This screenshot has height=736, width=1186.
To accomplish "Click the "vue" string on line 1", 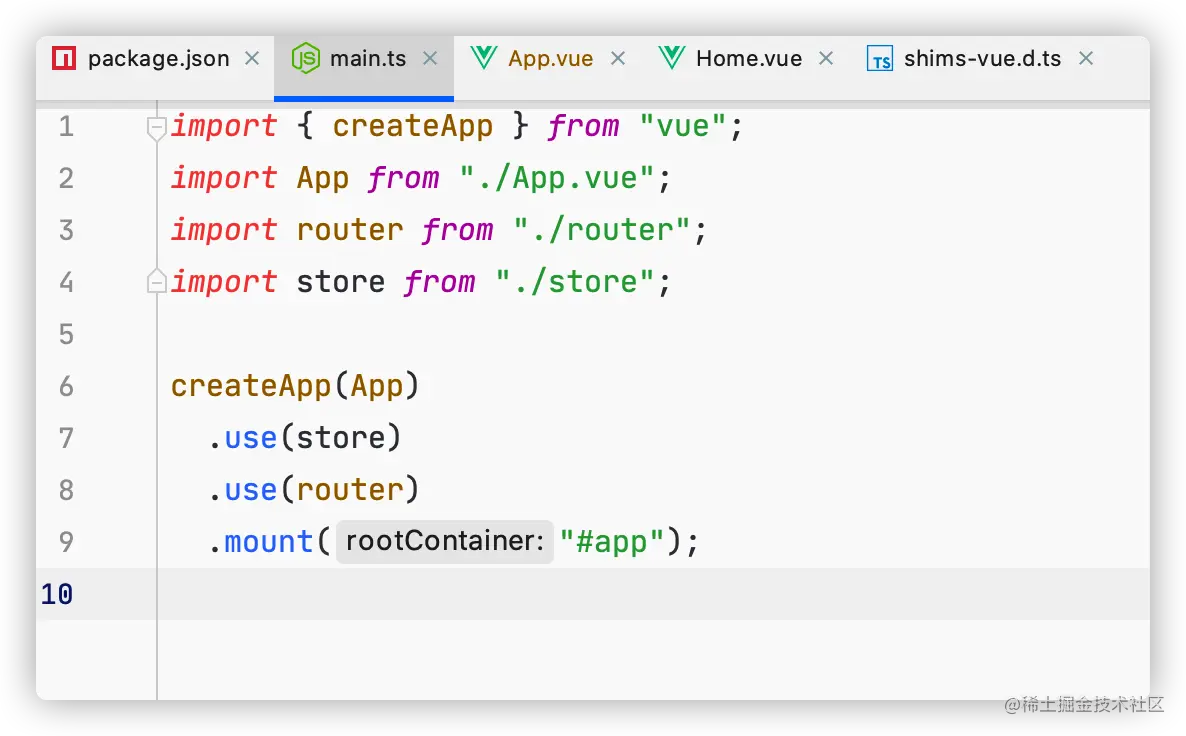I will click(683, 126).
